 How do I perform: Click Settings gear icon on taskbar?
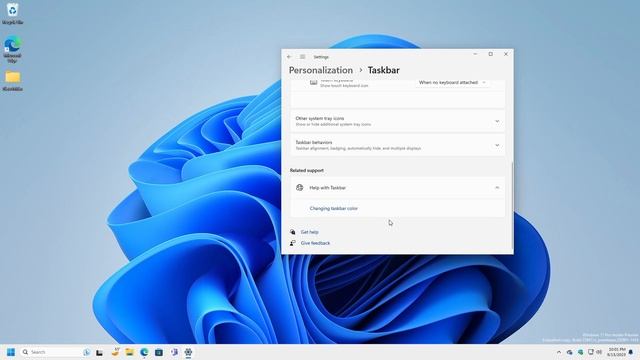pos(188,352)
